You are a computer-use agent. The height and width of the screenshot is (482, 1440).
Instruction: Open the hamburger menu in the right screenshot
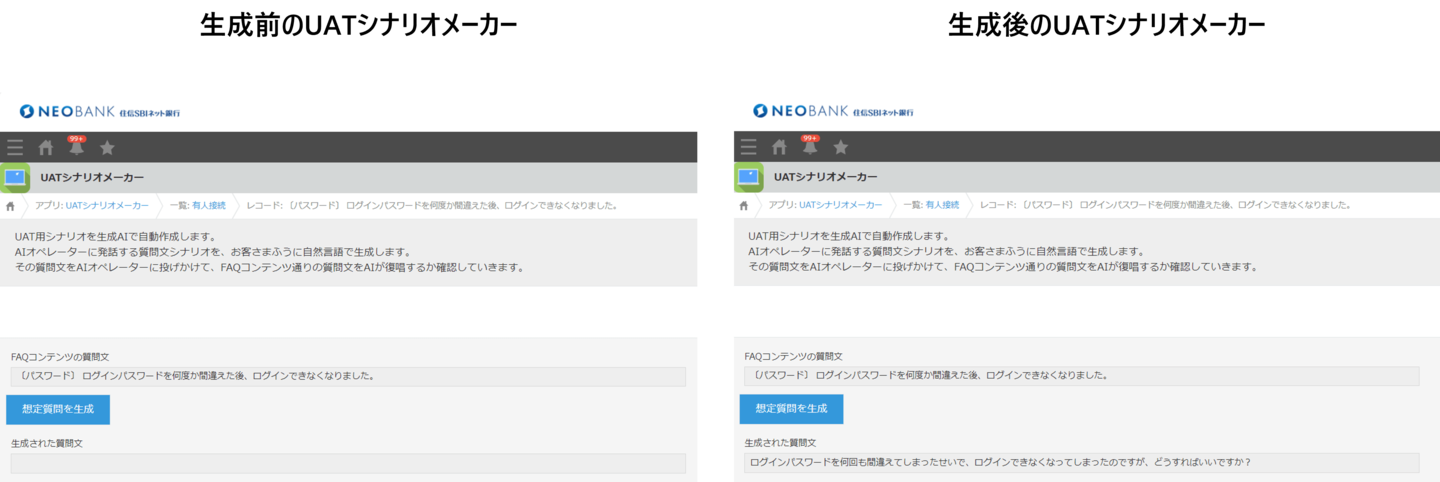point(749,148)
